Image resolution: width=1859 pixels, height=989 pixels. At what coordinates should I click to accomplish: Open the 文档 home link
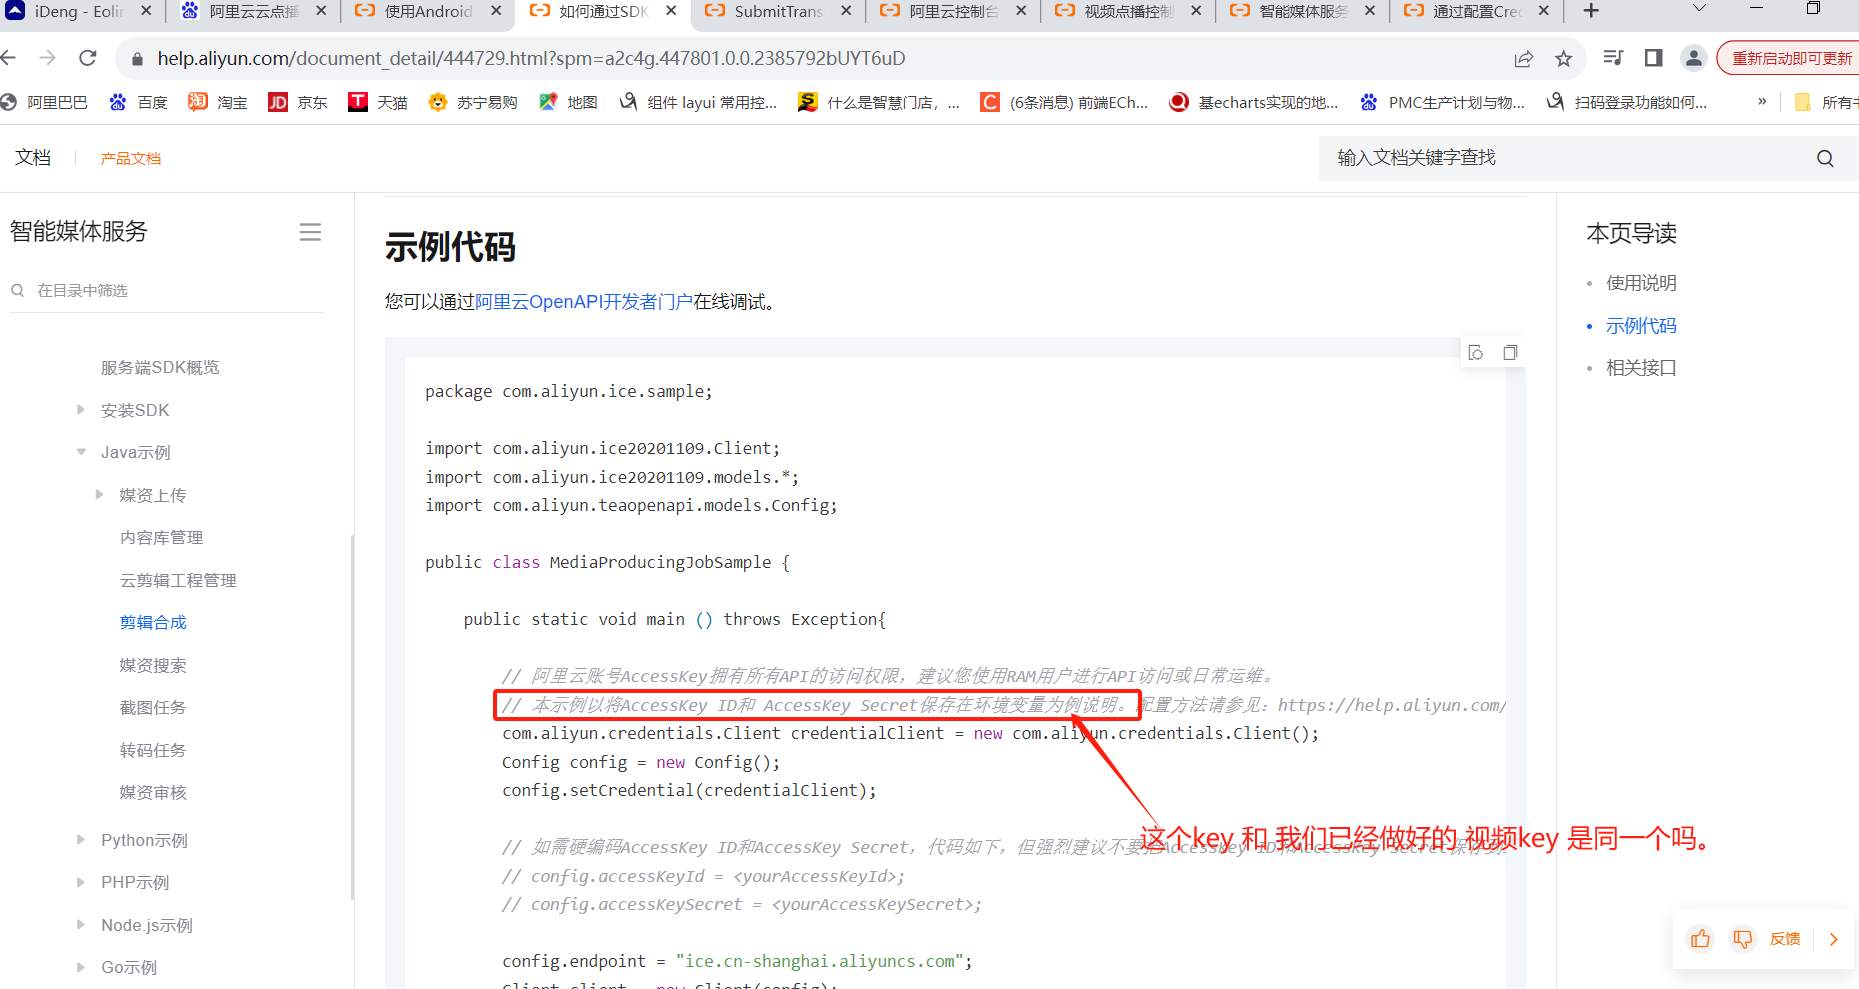click(x=33, y=157)
